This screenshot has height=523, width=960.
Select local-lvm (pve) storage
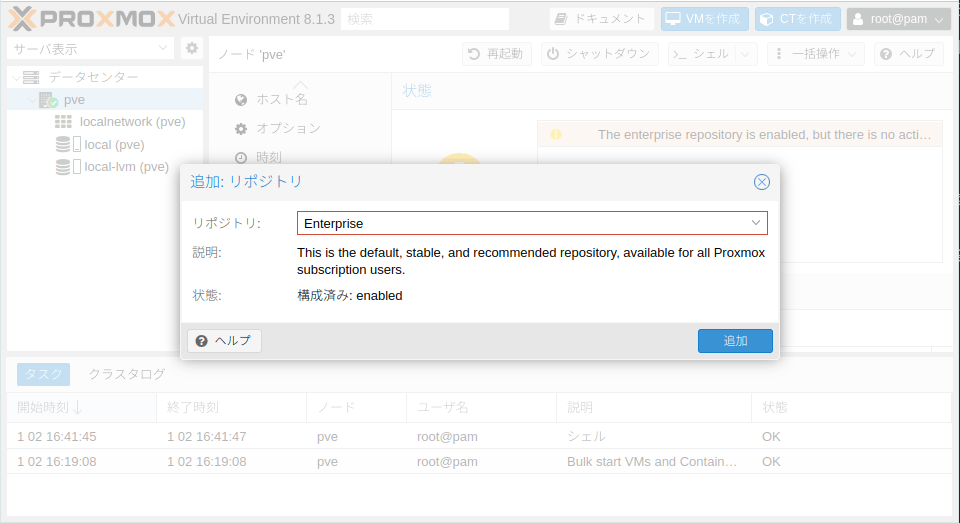[126, 167]
